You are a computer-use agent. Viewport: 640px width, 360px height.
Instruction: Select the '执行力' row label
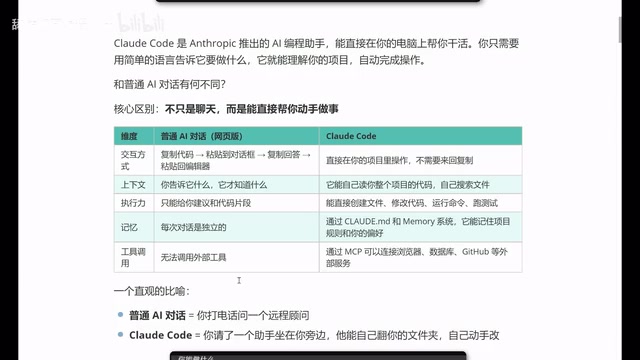(133, 203)
